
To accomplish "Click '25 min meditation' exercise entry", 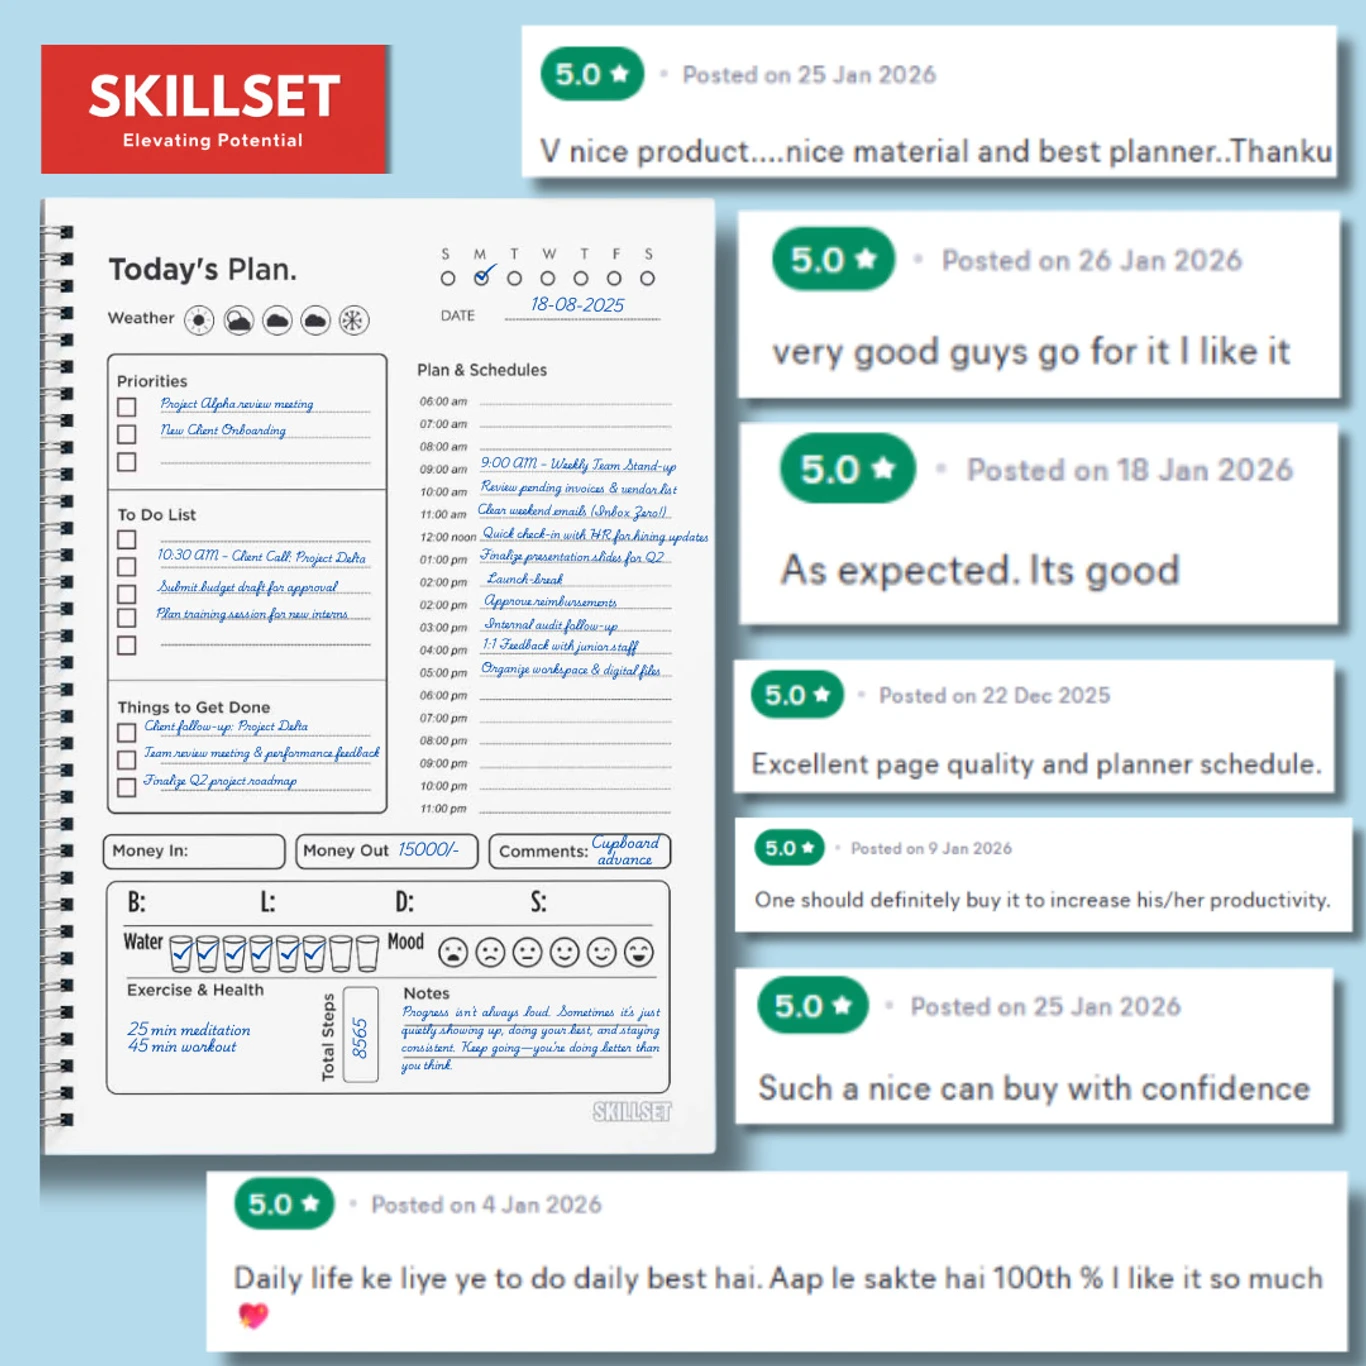I will 189,1030.
